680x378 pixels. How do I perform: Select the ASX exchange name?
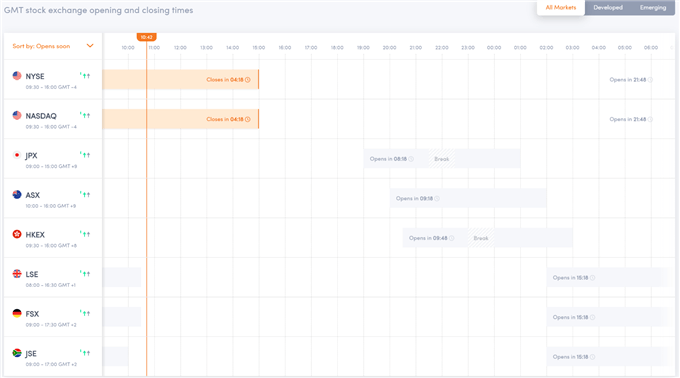pos(33,195)
